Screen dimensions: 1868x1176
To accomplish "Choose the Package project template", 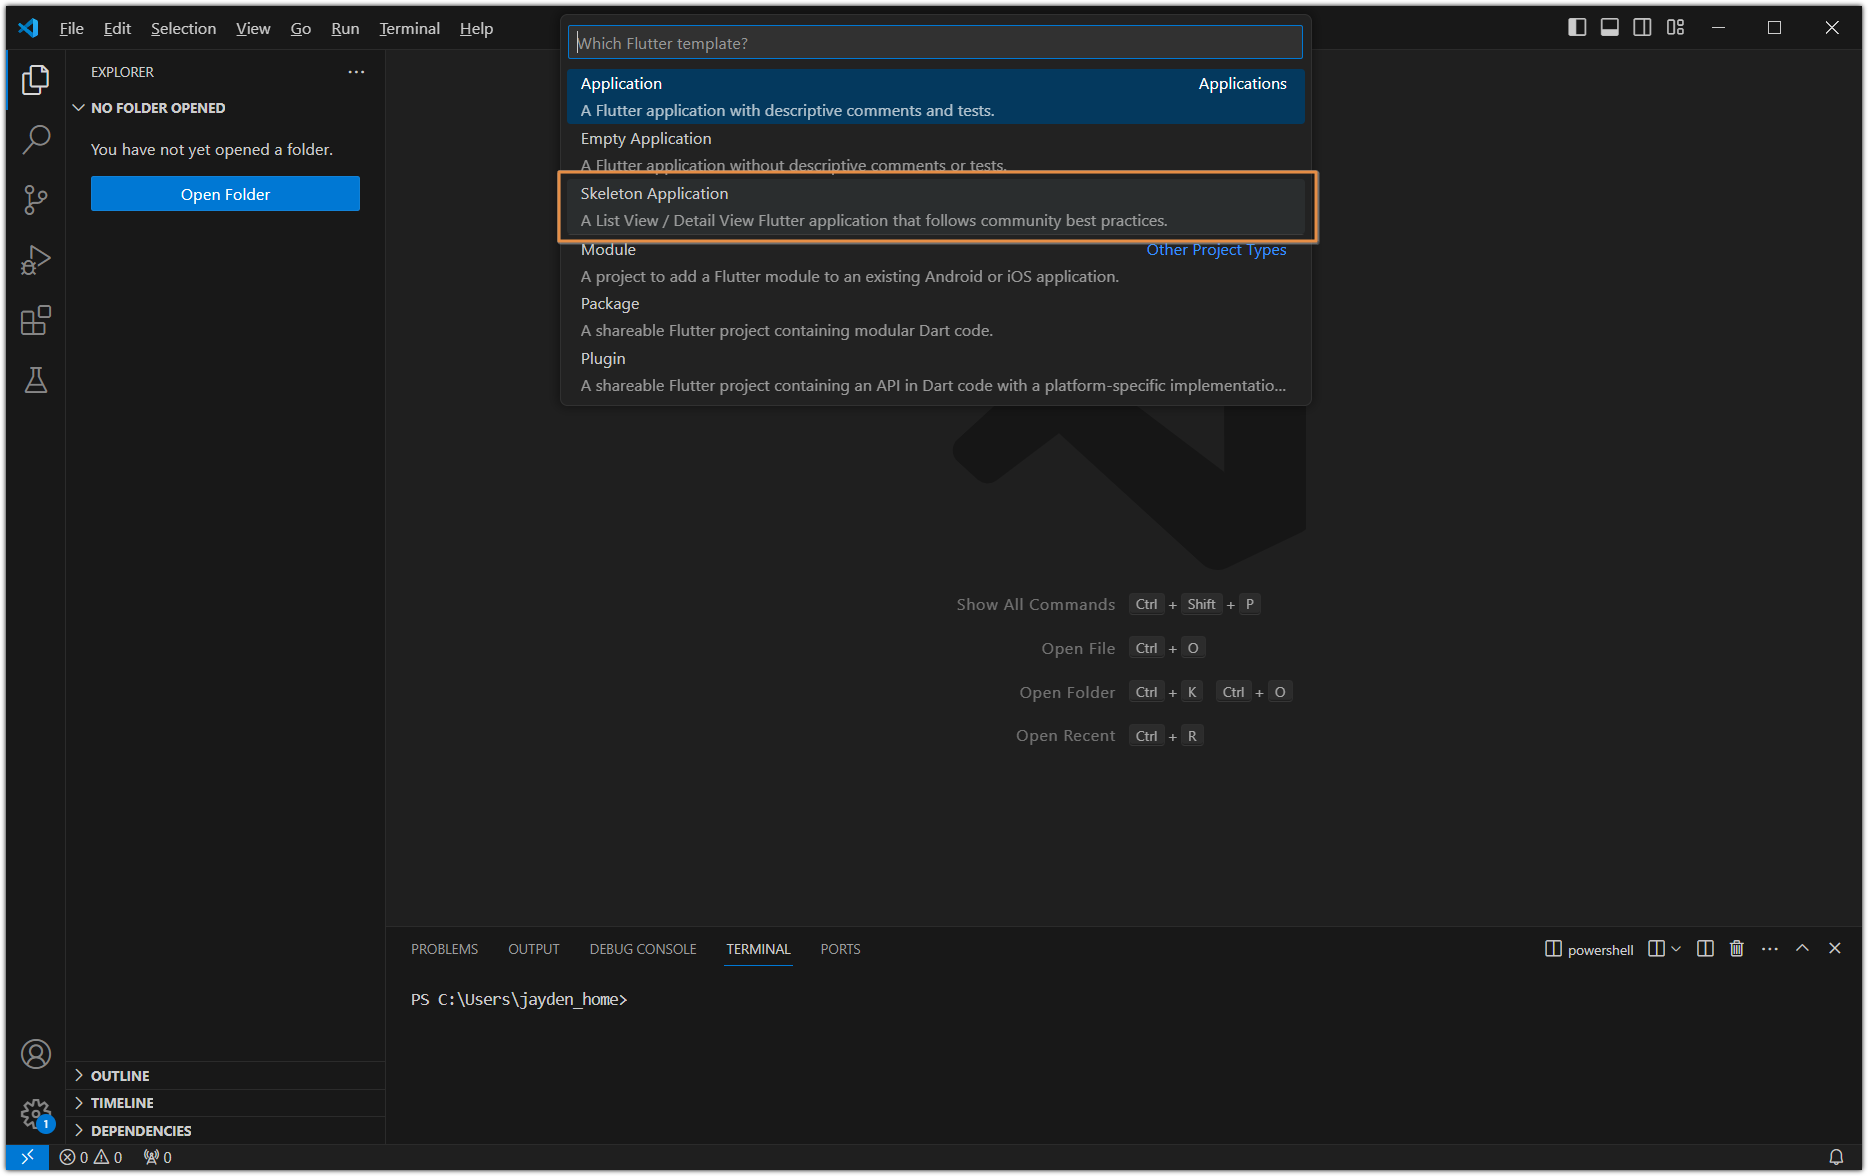I will pyautogui.click(x=935, y=317).
